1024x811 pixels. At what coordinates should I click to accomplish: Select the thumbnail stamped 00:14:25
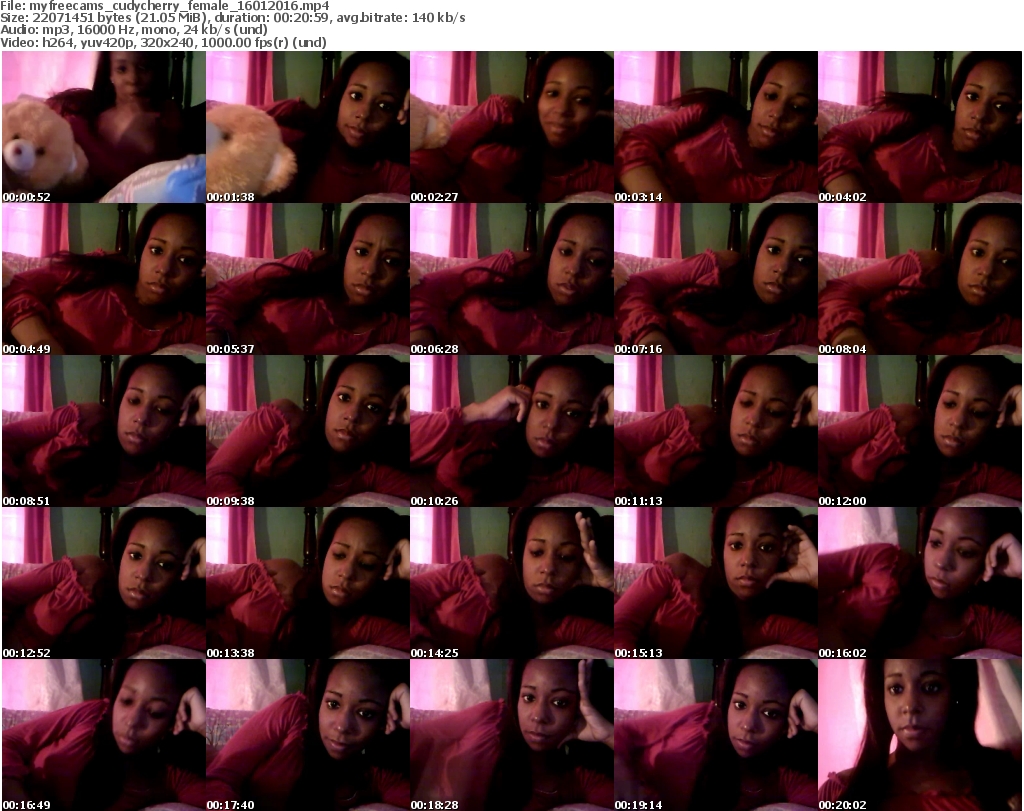pyautogui.click(x=512, y=583)
